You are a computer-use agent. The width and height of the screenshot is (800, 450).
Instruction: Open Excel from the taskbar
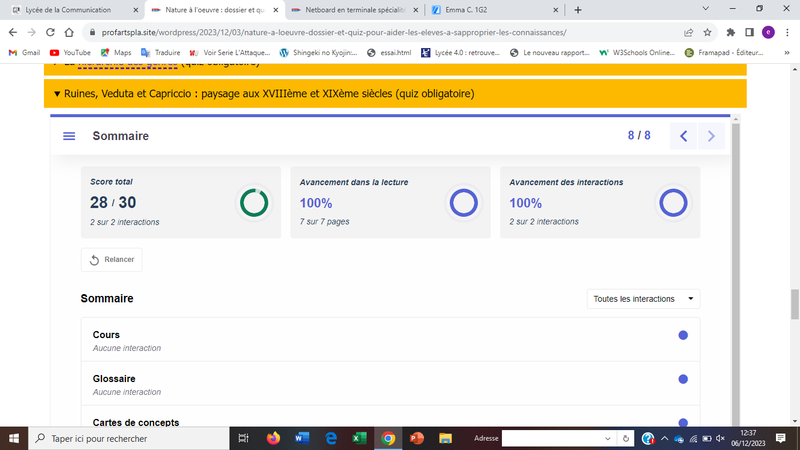359,438
